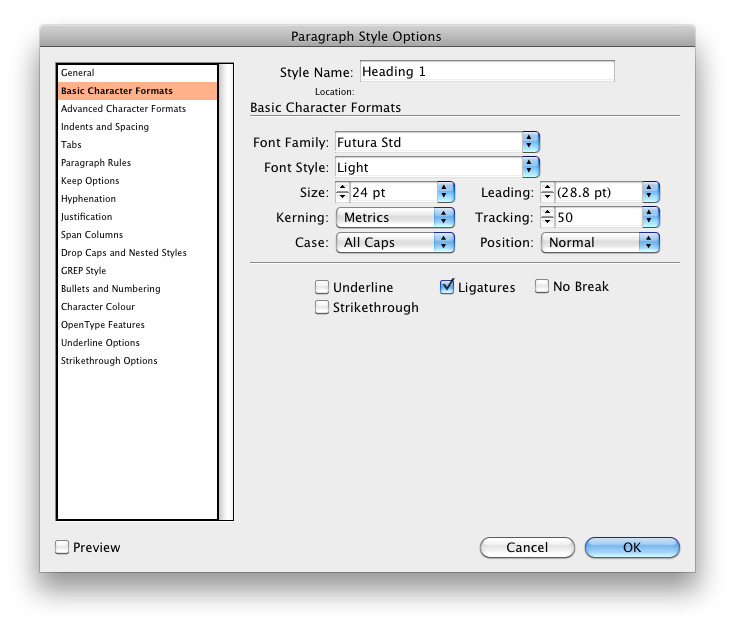Uncheck the Ligatures checkbox
735x627 pixels.
tap(448, 287)
